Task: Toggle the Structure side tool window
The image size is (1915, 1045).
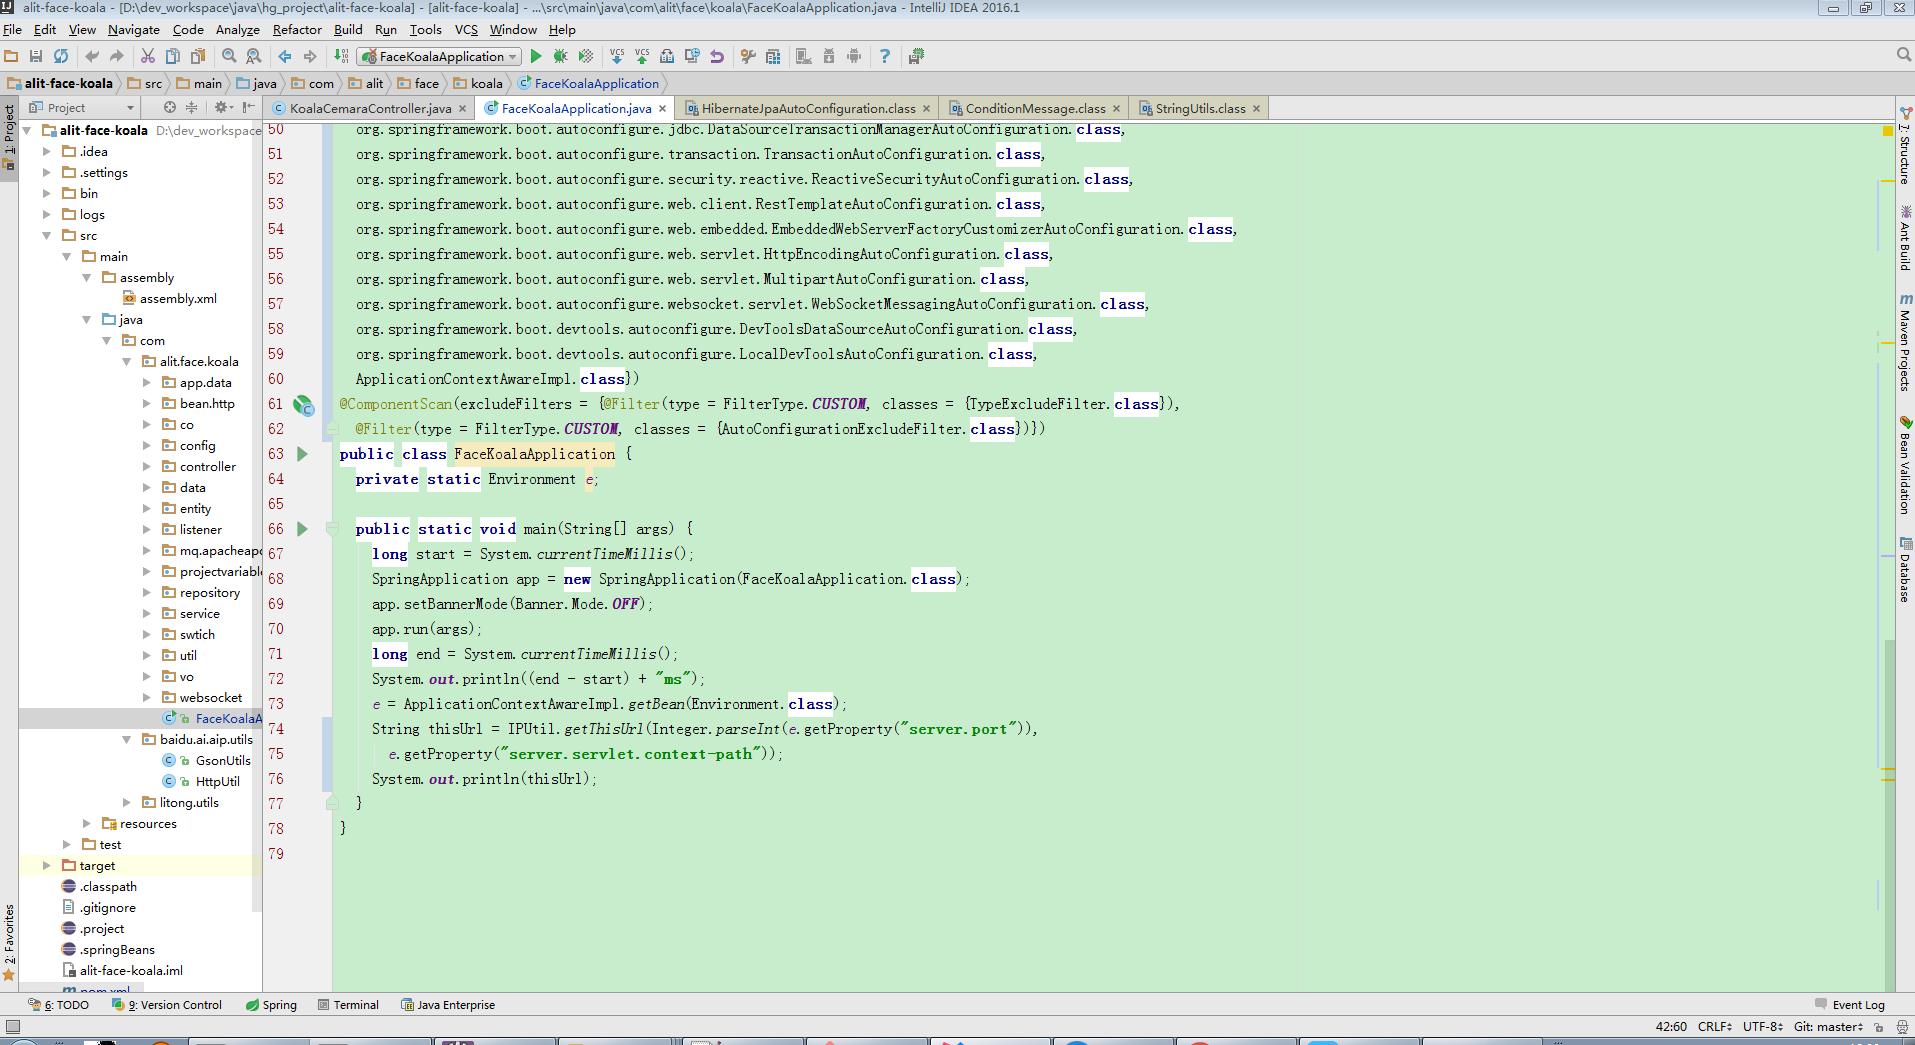Action: [x=1905, y=147]
